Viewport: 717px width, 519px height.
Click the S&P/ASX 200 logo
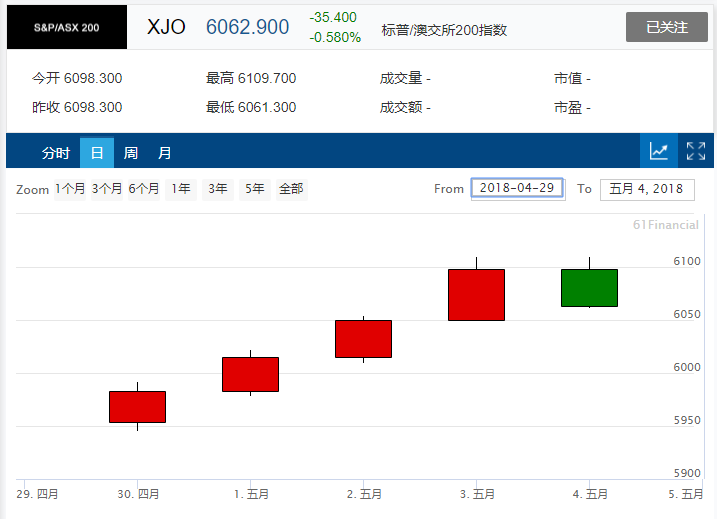[67, 27]
